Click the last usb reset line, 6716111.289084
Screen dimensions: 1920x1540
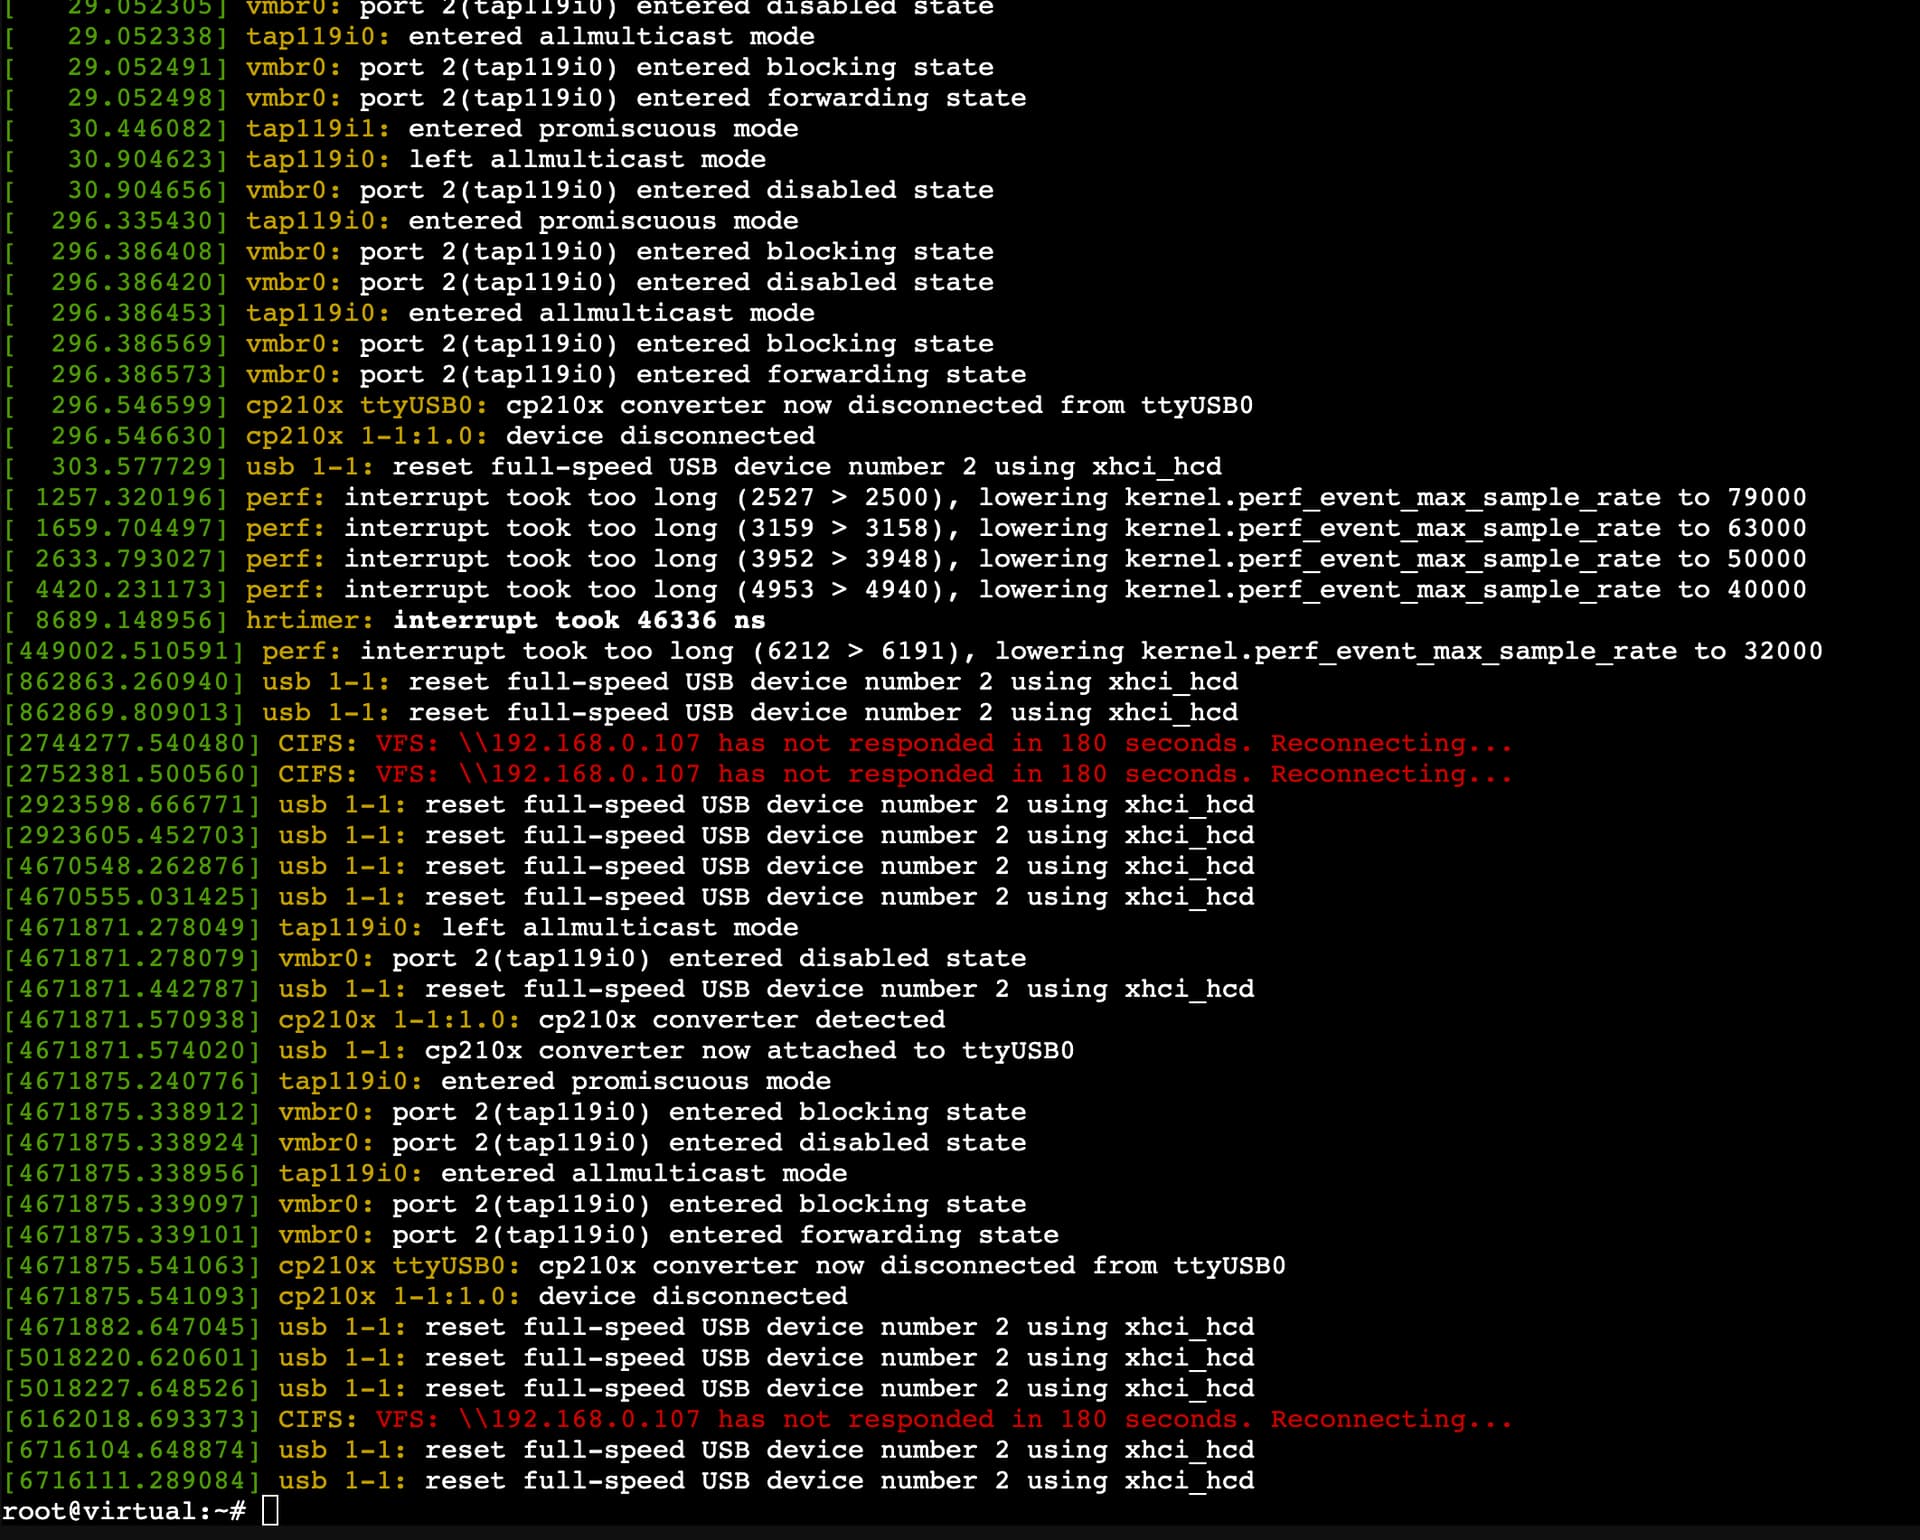[x=765, y=1481]
